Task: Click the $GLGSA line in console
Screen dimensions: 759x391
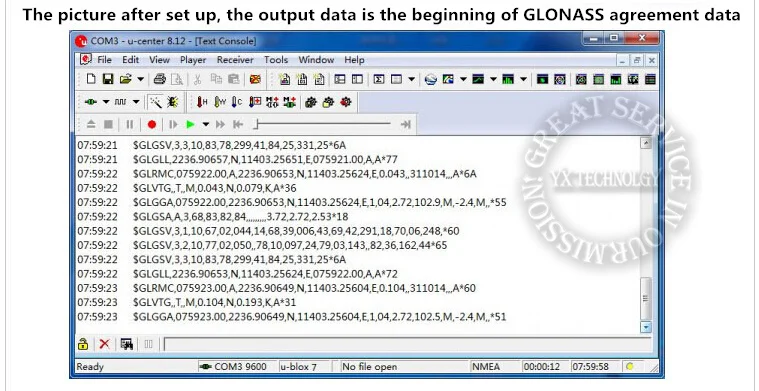Action: pyautogui.click(x=241, y=217)
